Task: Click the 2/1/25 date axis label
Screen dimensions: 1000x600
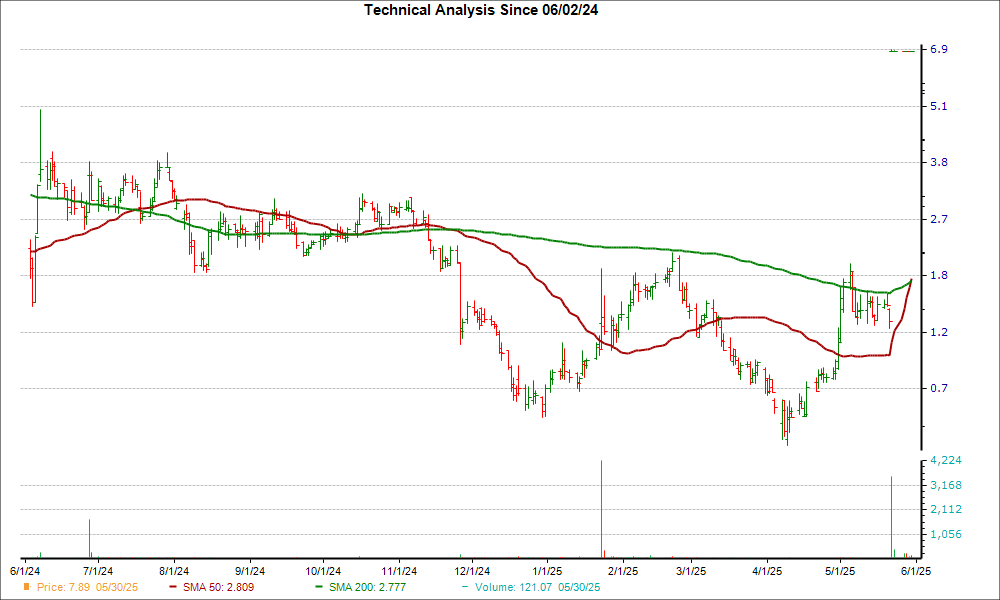Action: 623,571
